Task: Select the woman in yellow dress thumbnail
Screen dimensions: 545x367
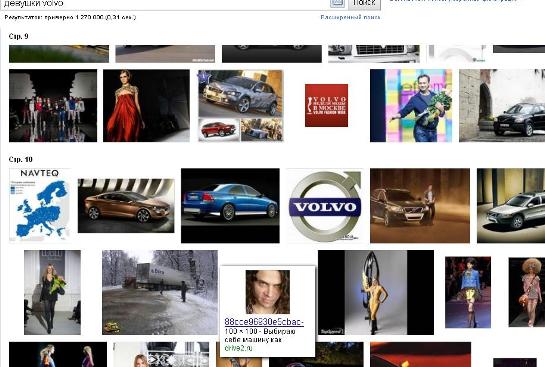Action: pyautogui.click(x=376, y=292)
